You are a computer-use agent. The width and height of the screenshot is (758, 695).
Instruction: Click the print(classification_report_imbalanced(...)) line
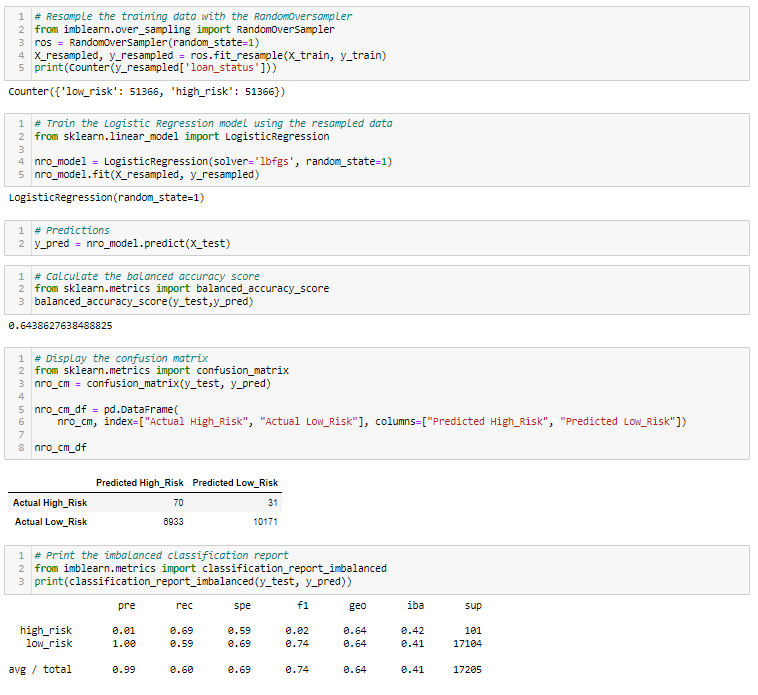[193, 581]
